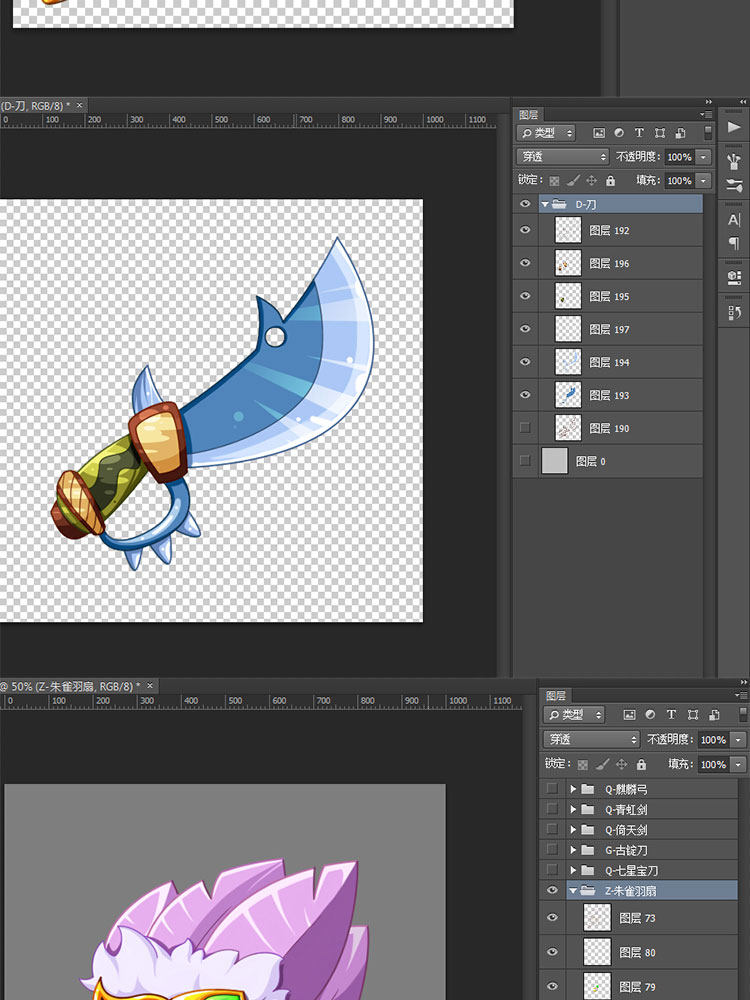Expand the G-古锭刀 layer group
This screenshot has width=750, height=1000.
[573, 850]
